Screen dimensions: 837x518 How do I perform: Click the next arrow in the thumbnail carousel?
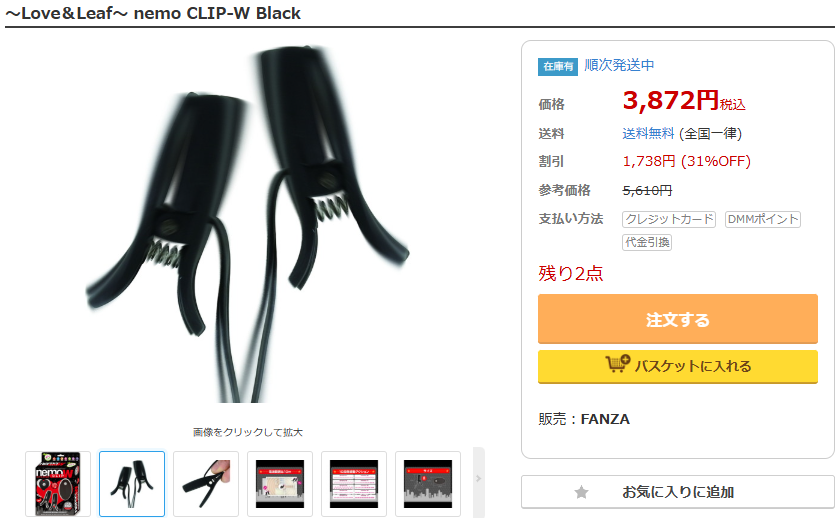click(478, 479)
